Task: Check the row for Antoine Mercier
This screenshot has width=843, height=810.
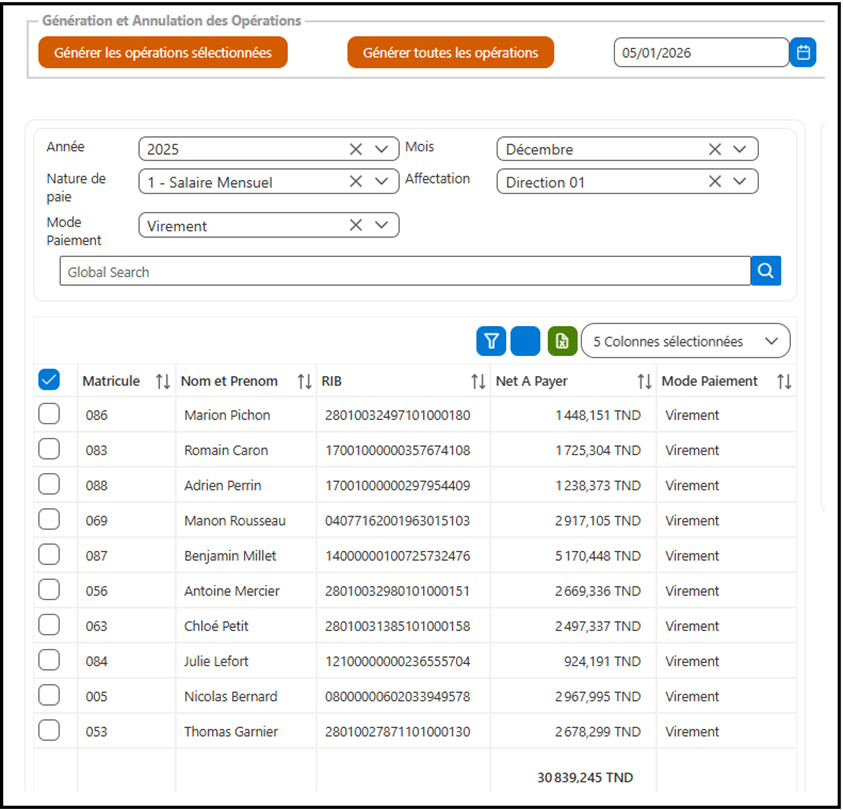Action: coord(49,590)
